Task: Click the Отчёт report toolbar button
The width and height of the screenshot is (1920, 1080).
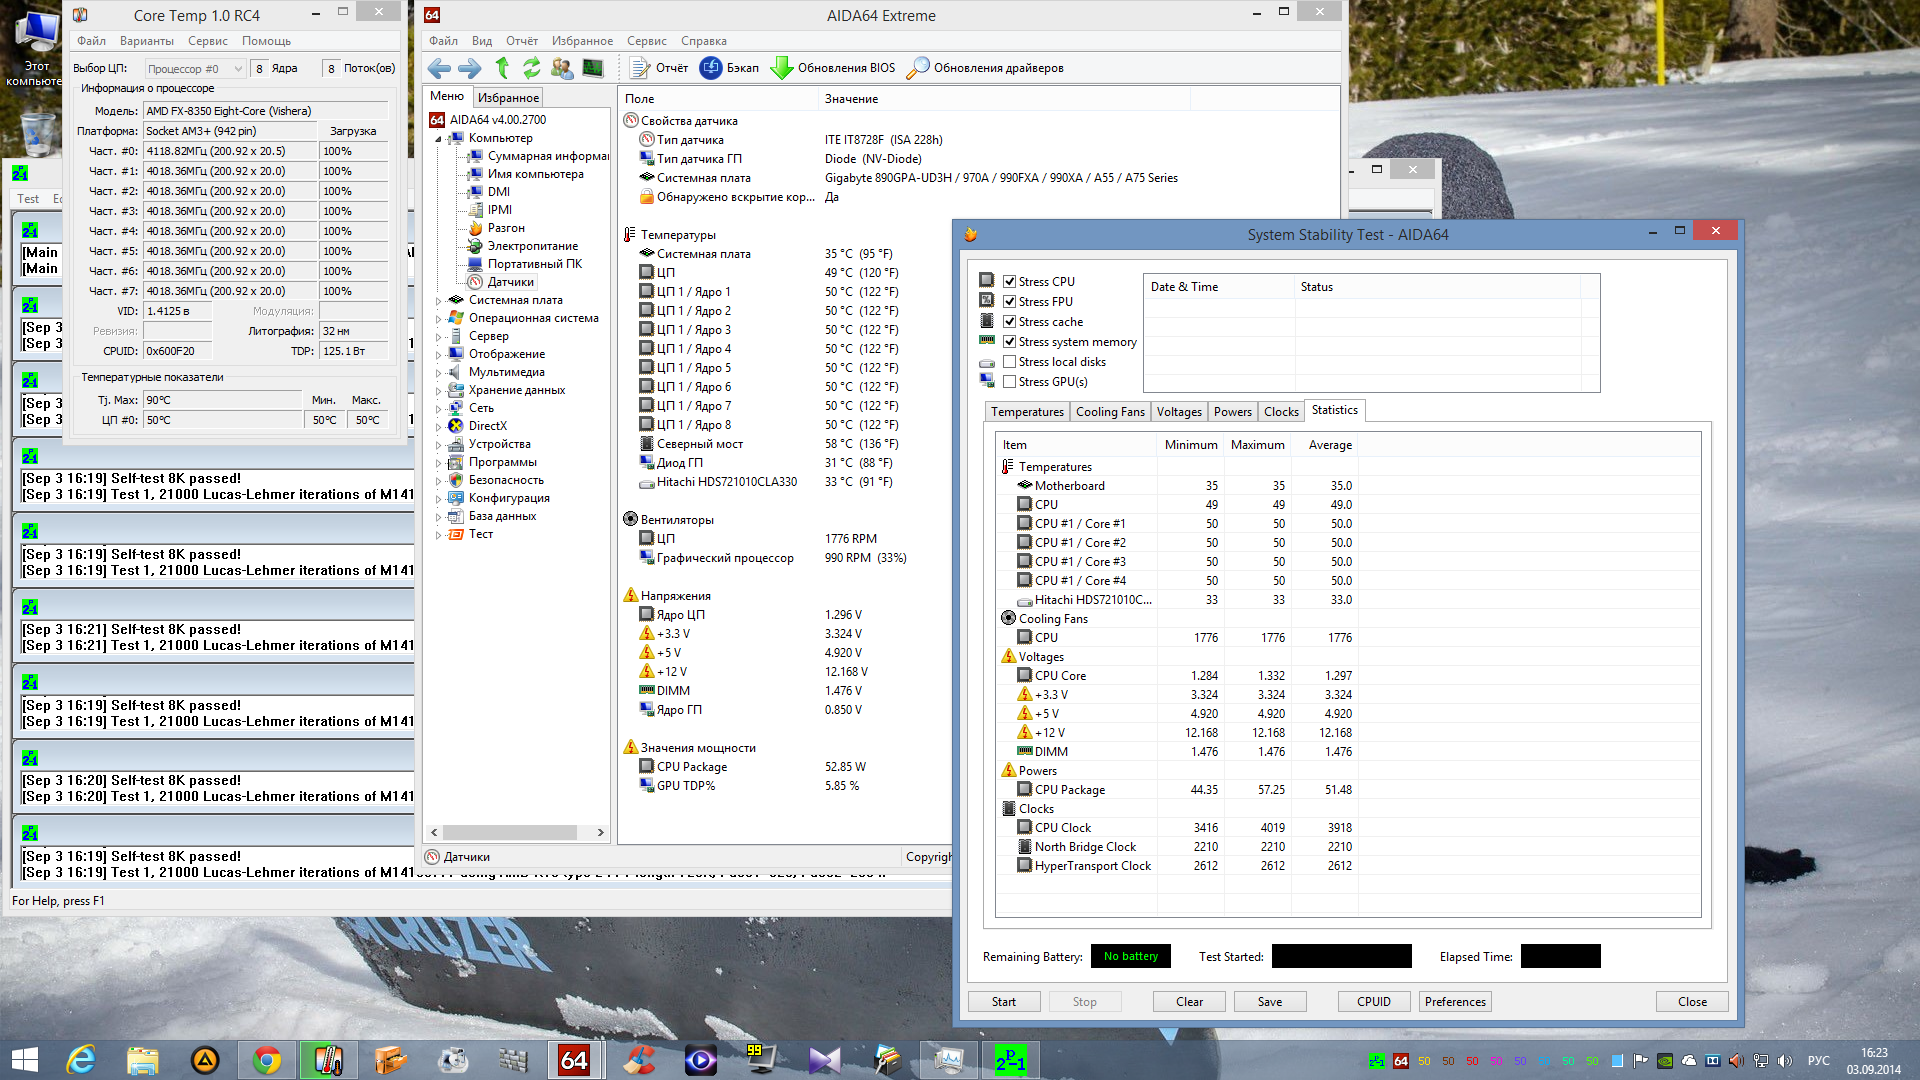Action: [x=659, y=68]
